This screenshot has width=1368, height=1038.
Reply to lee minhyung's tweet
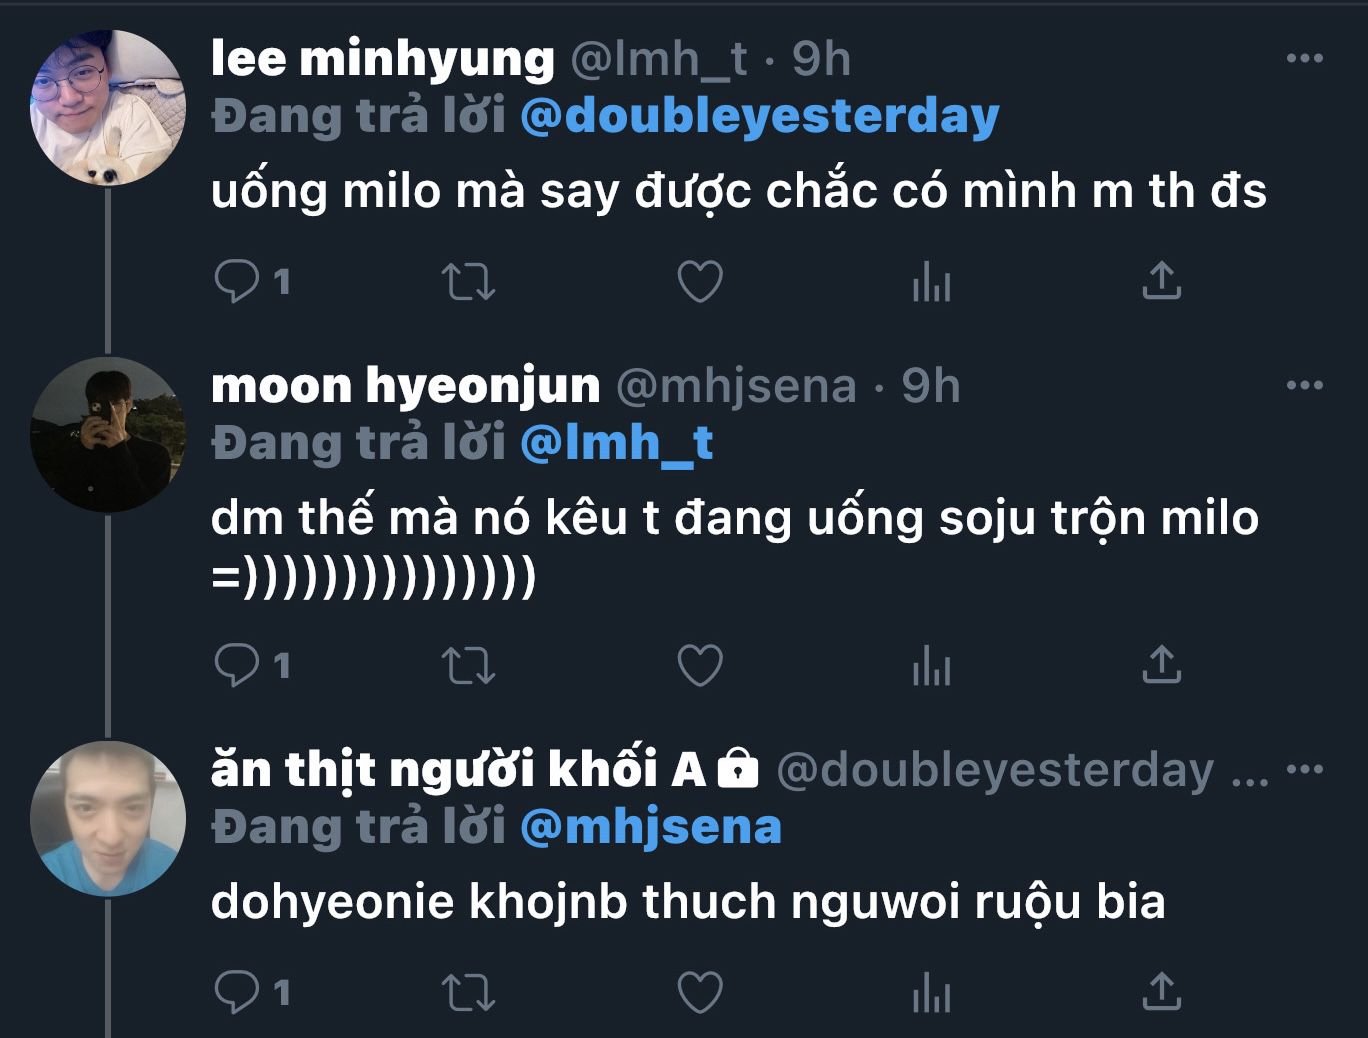click(x=238, y=281)
